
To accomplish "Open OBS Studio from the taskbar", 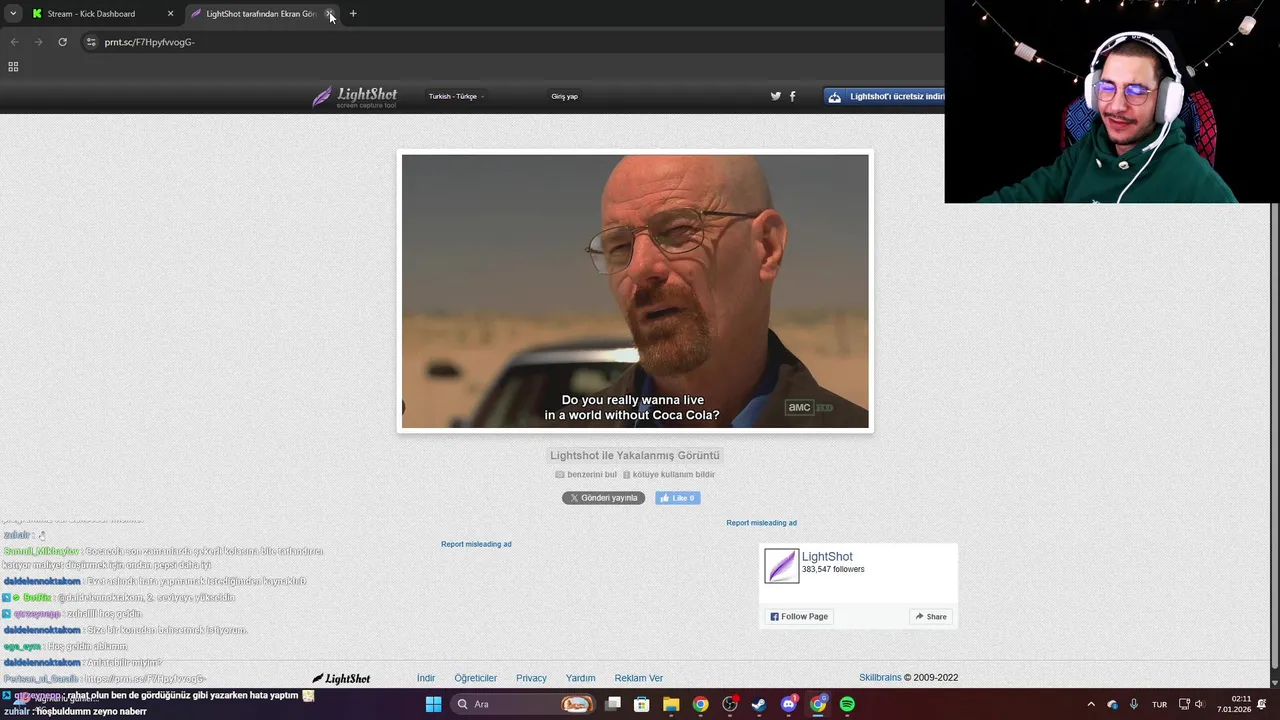I will pos(730,704).
